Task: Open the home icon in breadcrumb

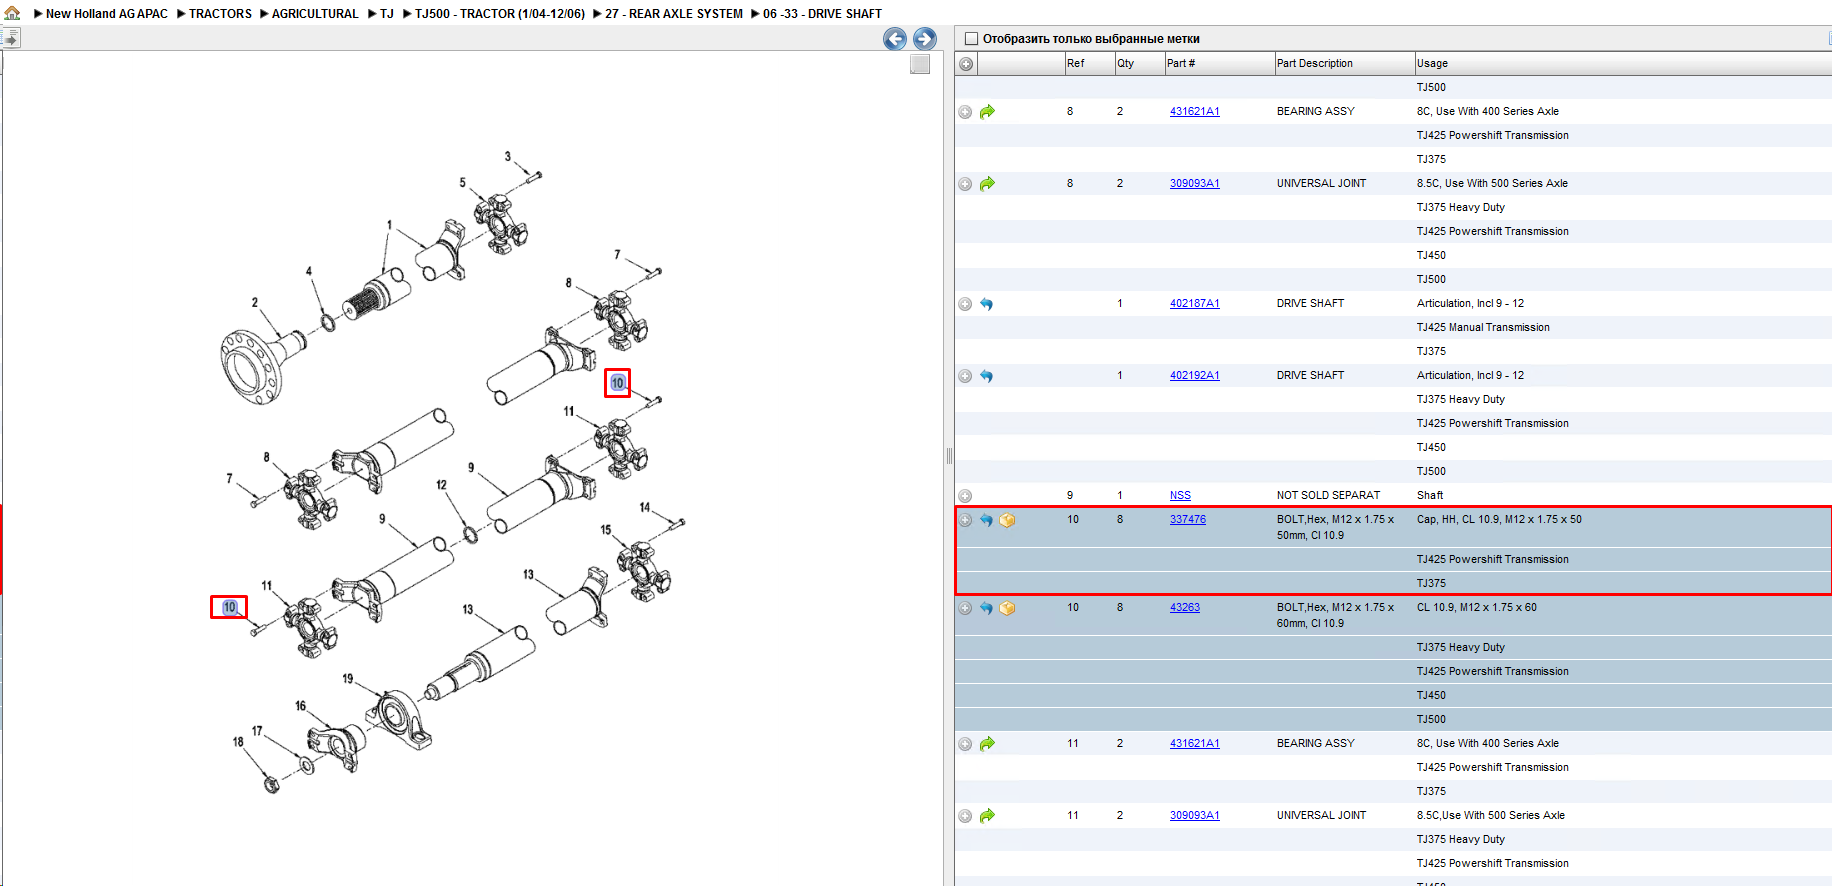Action: pos(12,13)
